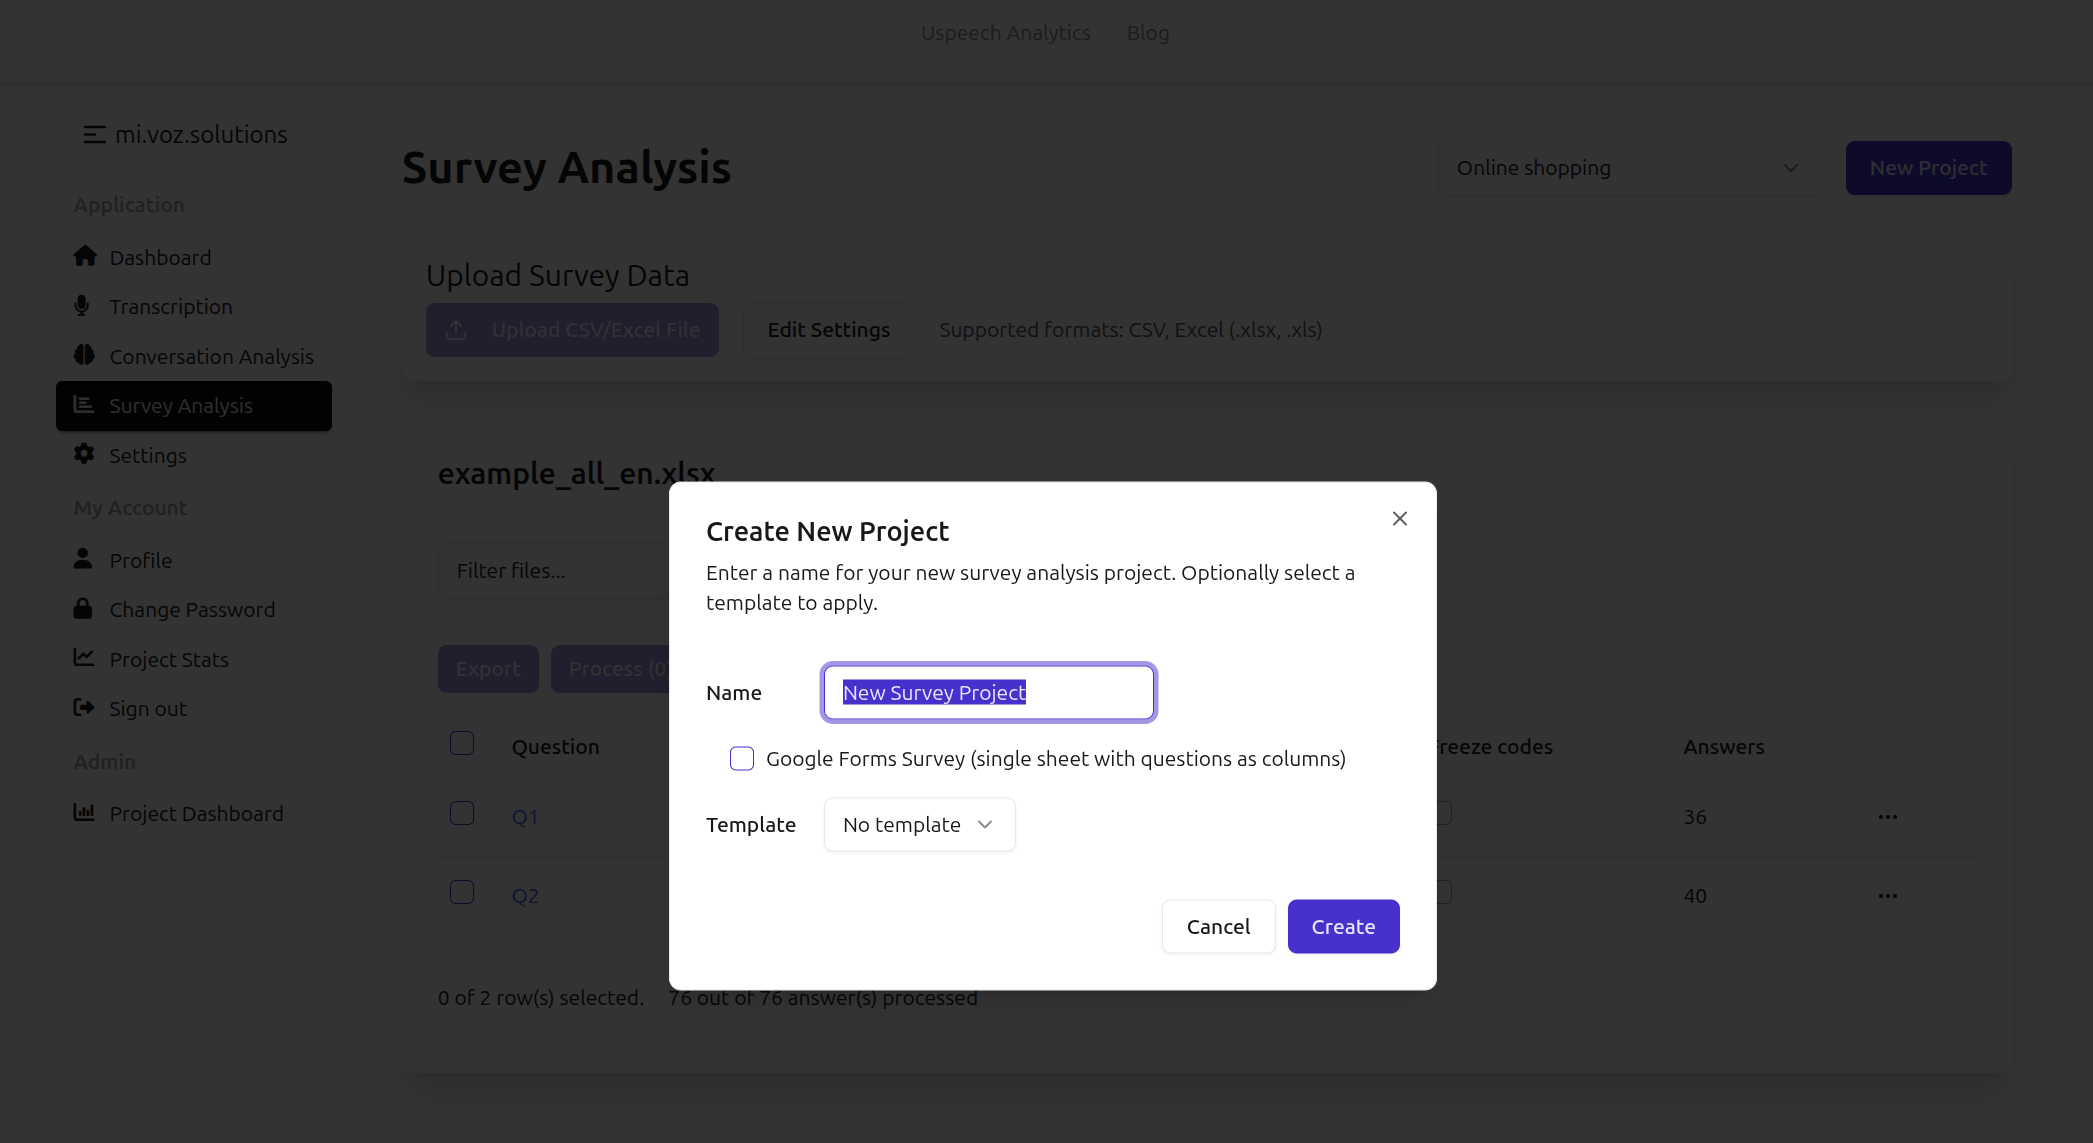
Task: Open the No template dropdown
Action: 918,824
